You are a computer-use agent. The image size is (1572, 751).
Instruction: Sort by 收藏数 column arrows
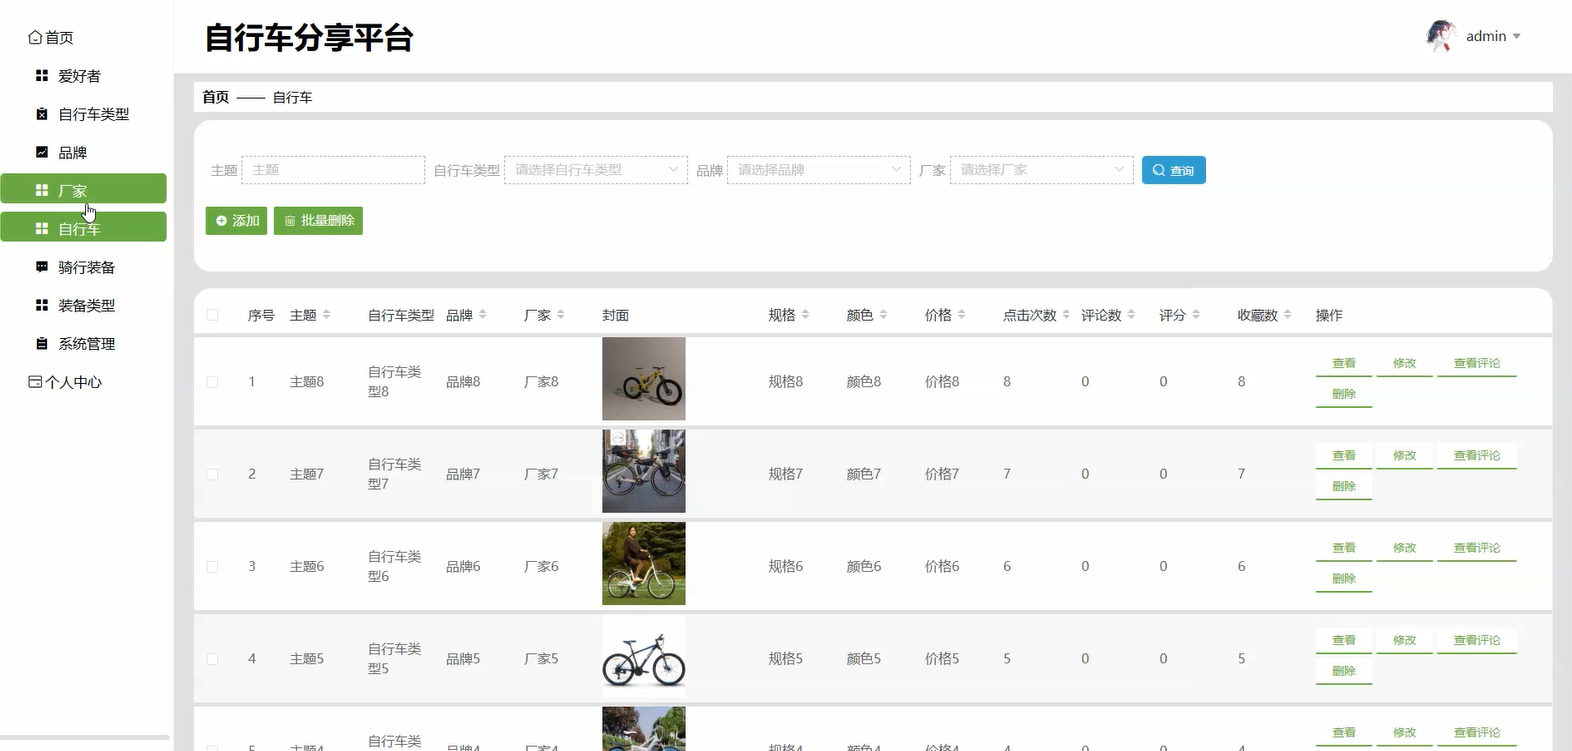[1287, 315]
